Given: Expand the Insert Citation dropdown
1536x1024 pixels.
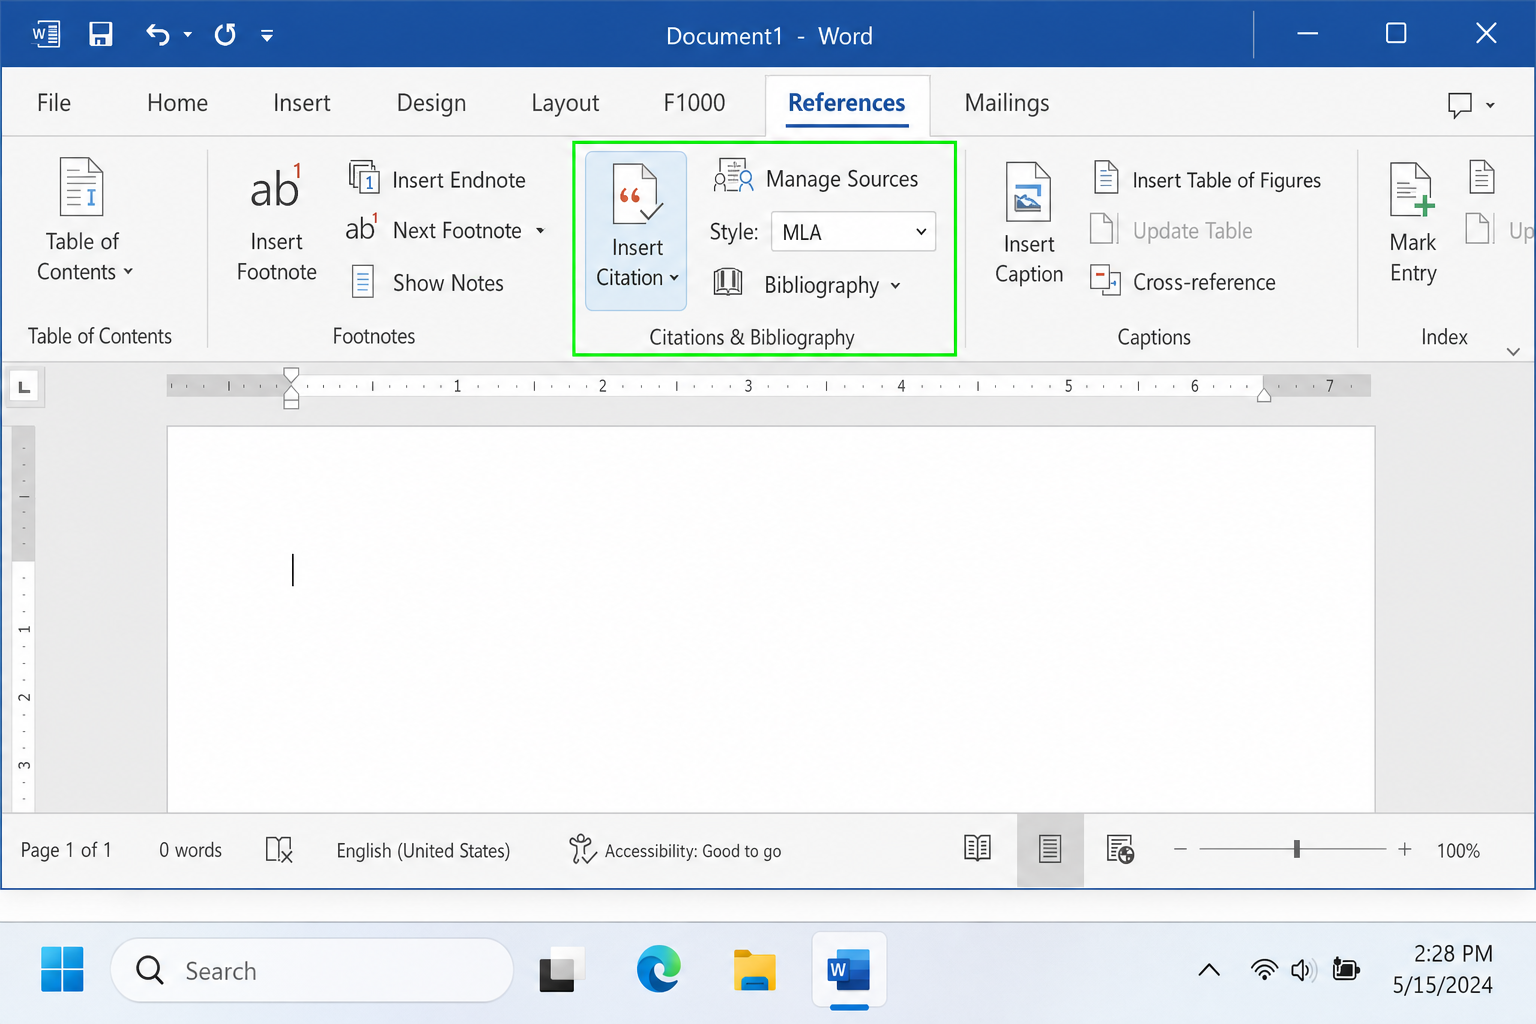Looking at the screenshot, I should [x=674, y=278].
